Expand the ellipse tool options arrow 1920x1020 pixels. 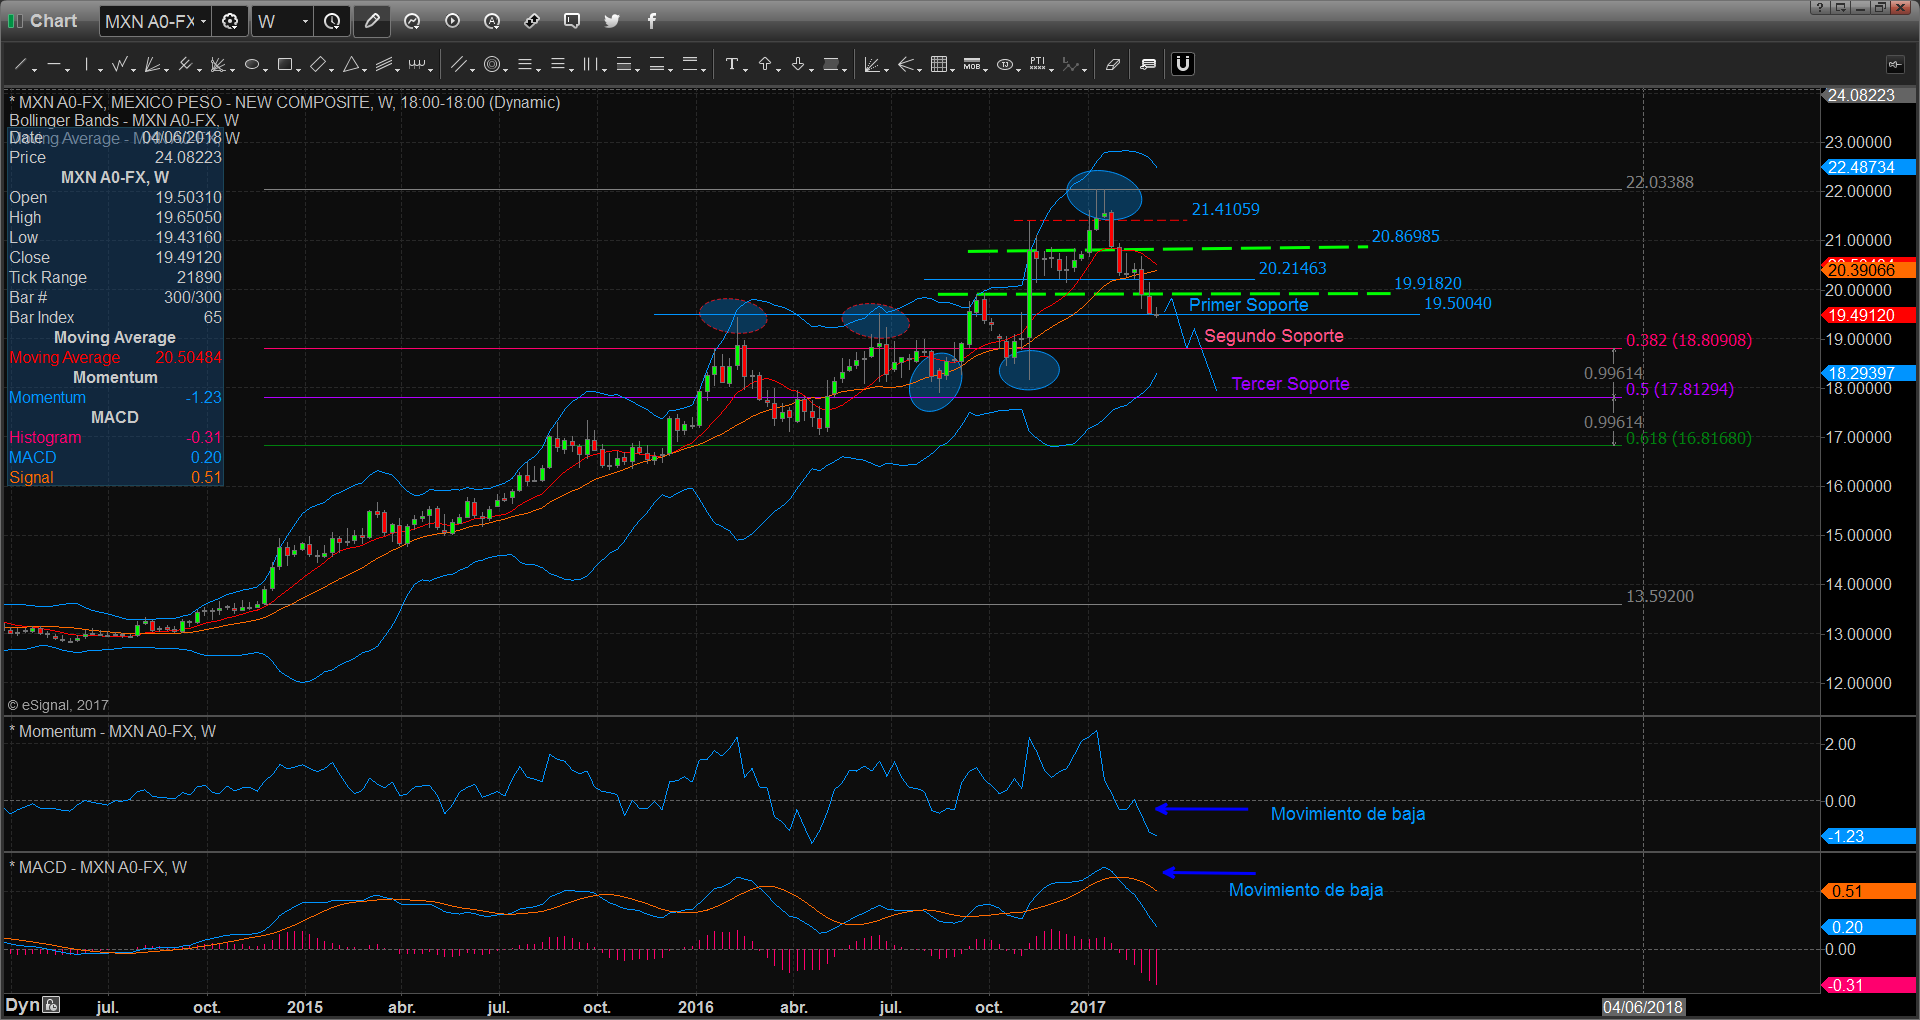(266, 69)
